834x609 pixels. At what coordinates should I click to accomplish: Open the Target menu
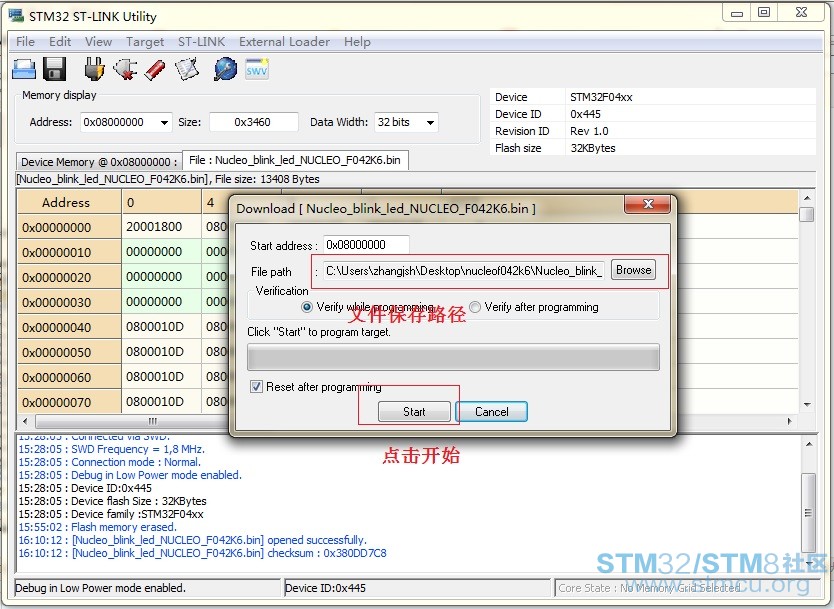tap(145, 41)
